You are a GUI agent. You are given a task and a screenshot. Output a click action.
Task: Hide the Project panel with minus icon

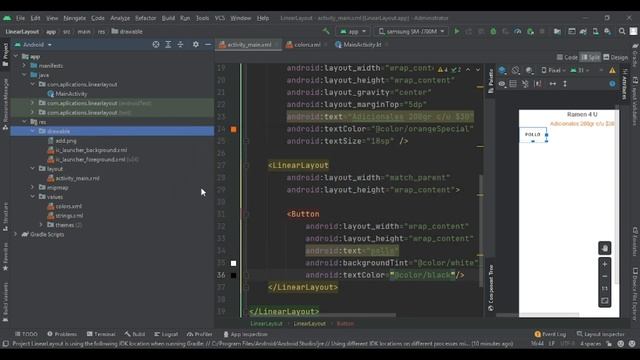tap(208, 44)
